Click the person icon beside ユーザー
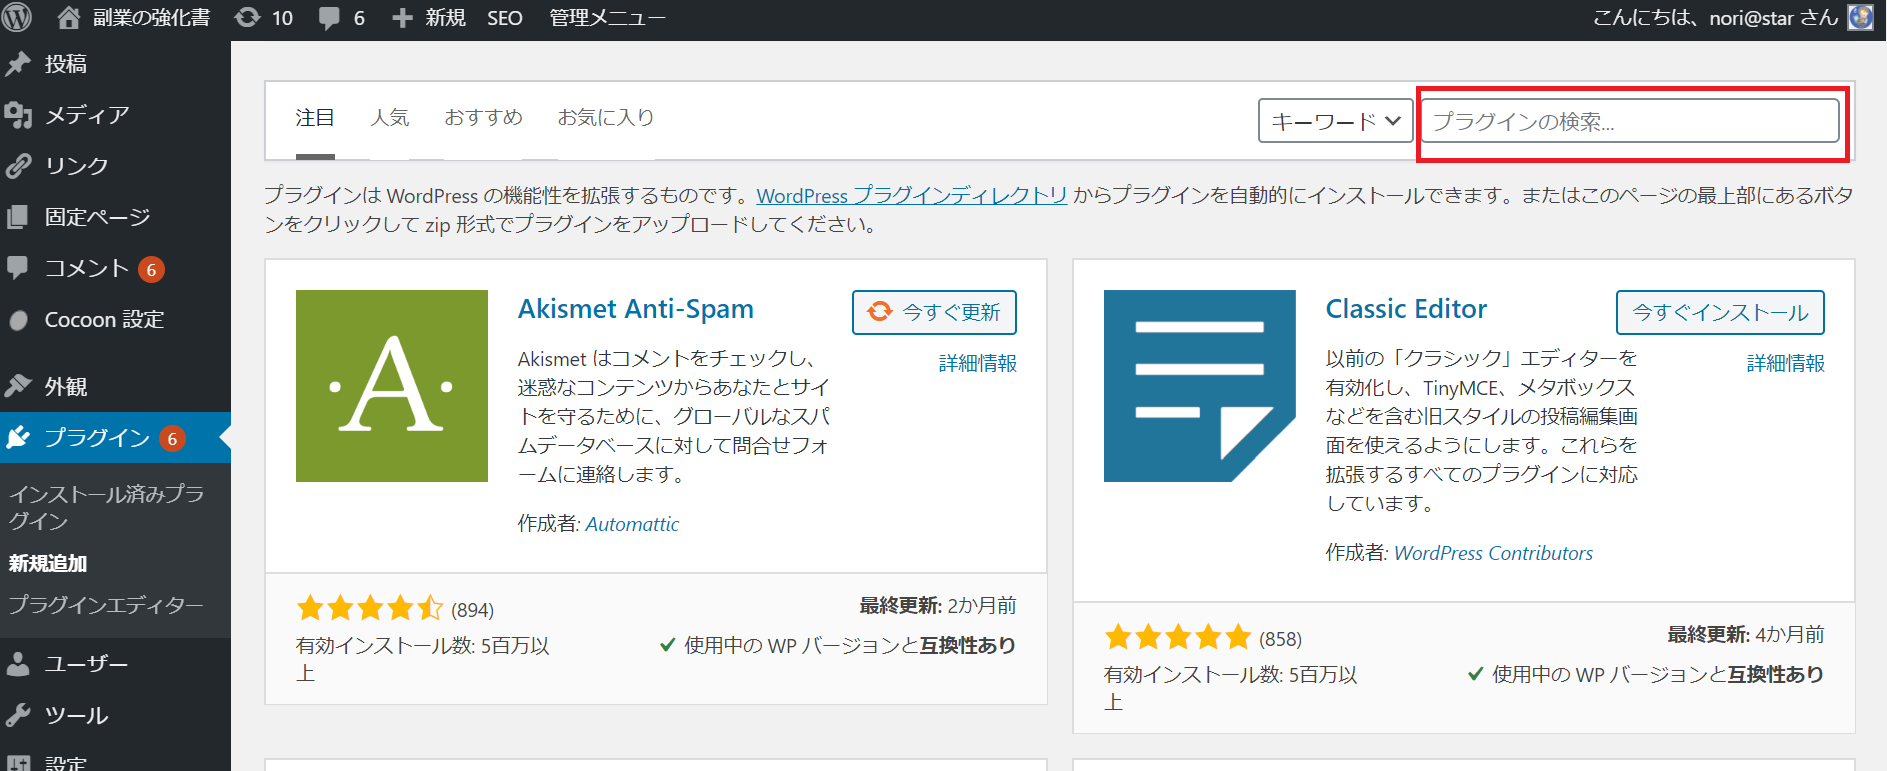Screen dimensions: 1887x771 pos(18,664)
